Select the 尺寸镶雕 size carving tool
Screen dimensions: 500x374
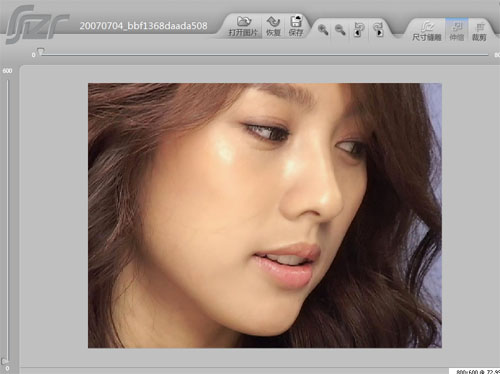pos(427,31)
